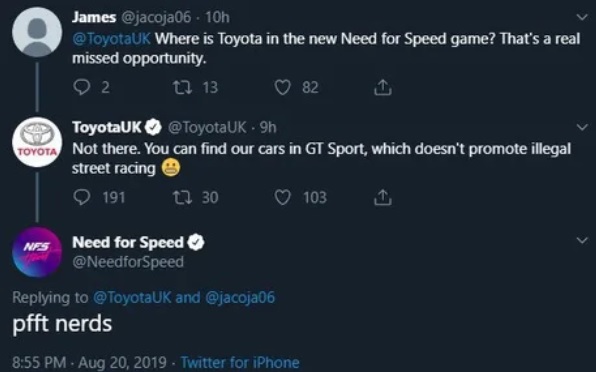Like James's tweet showing 82 likes
Screen dimensions: 596x372
(282, 87)
